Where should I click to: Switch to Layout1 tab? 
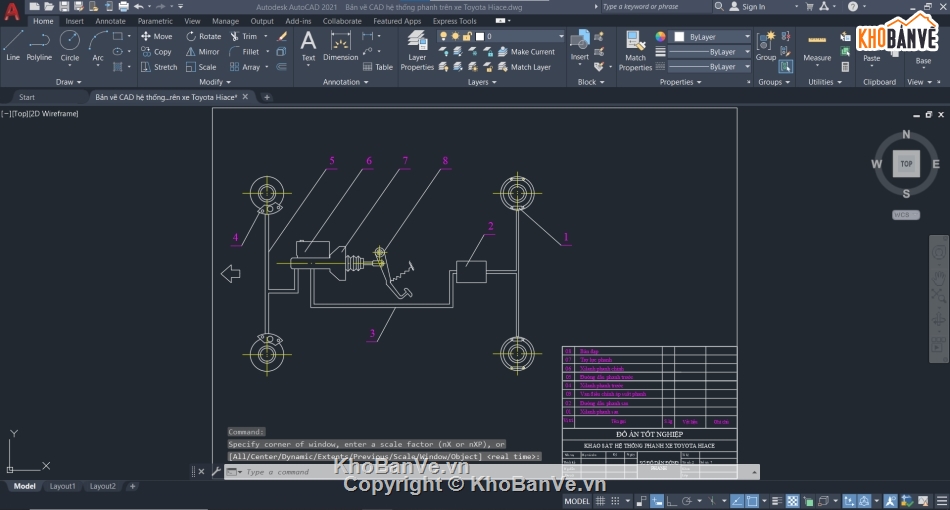pos(62,486)
